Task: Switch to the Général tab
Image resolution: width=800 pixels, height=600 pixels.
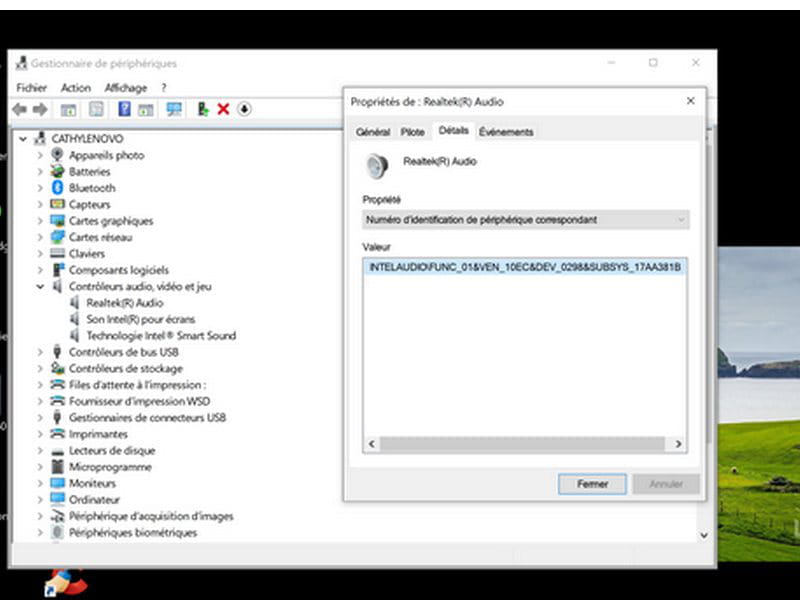Action: point(372,132)
